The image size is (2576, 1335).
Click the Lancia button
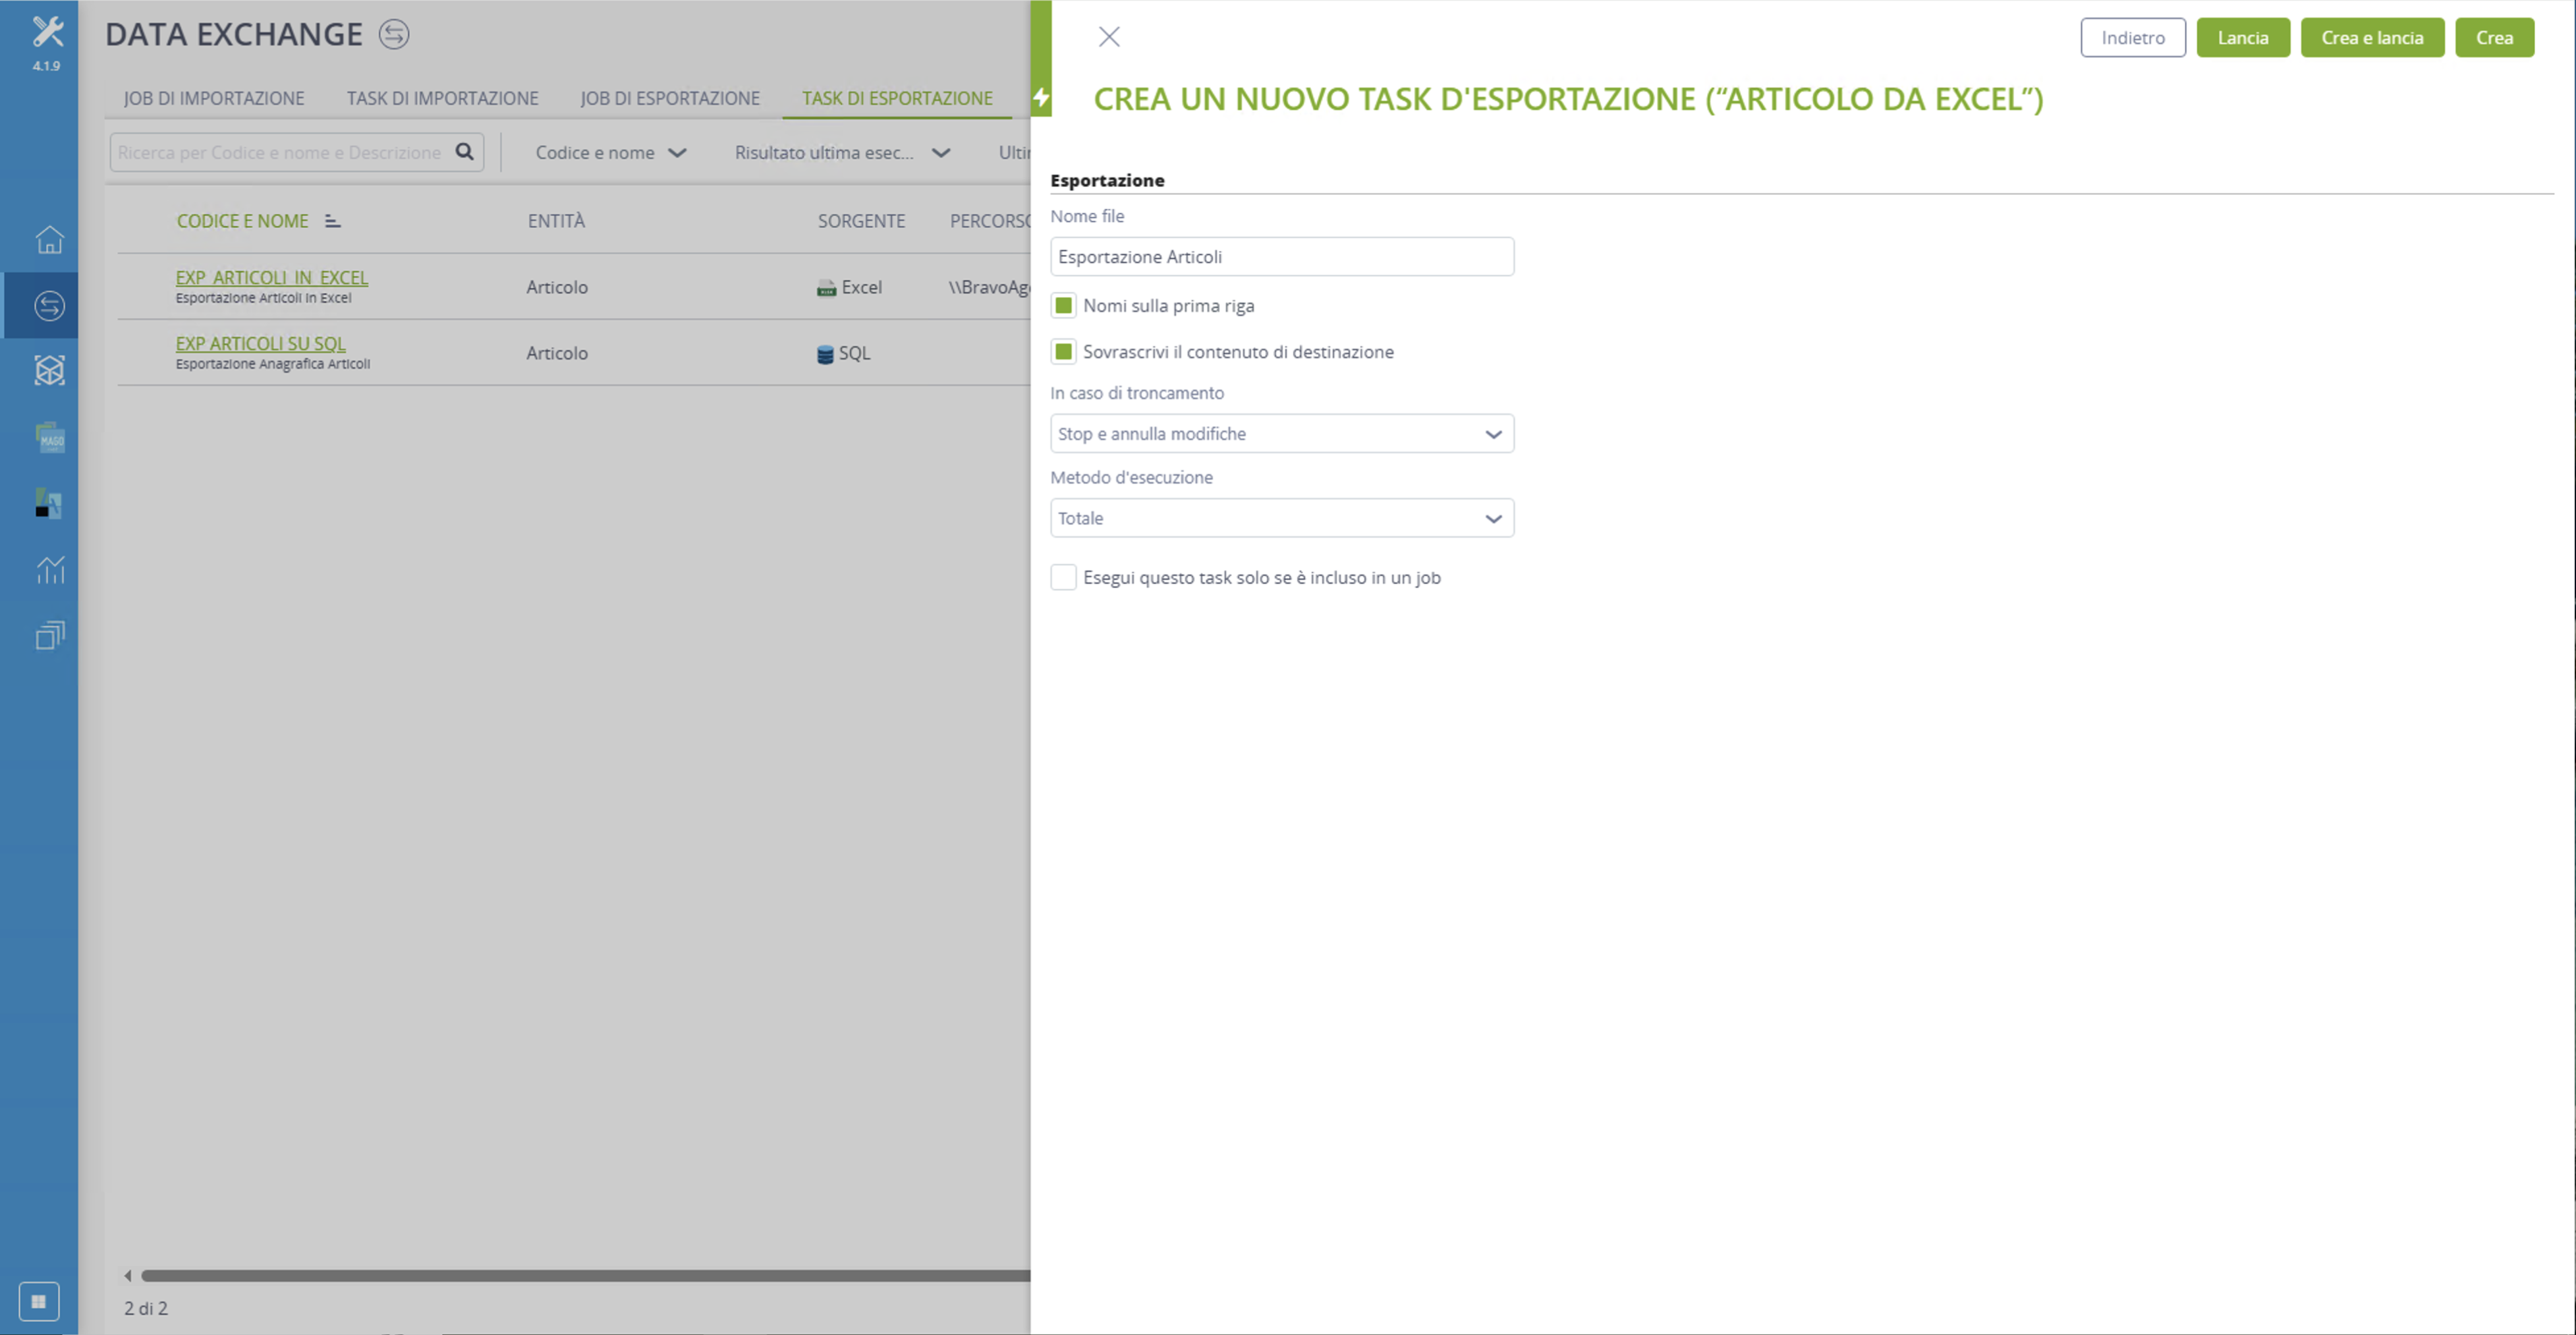[x=2243, y=38]
